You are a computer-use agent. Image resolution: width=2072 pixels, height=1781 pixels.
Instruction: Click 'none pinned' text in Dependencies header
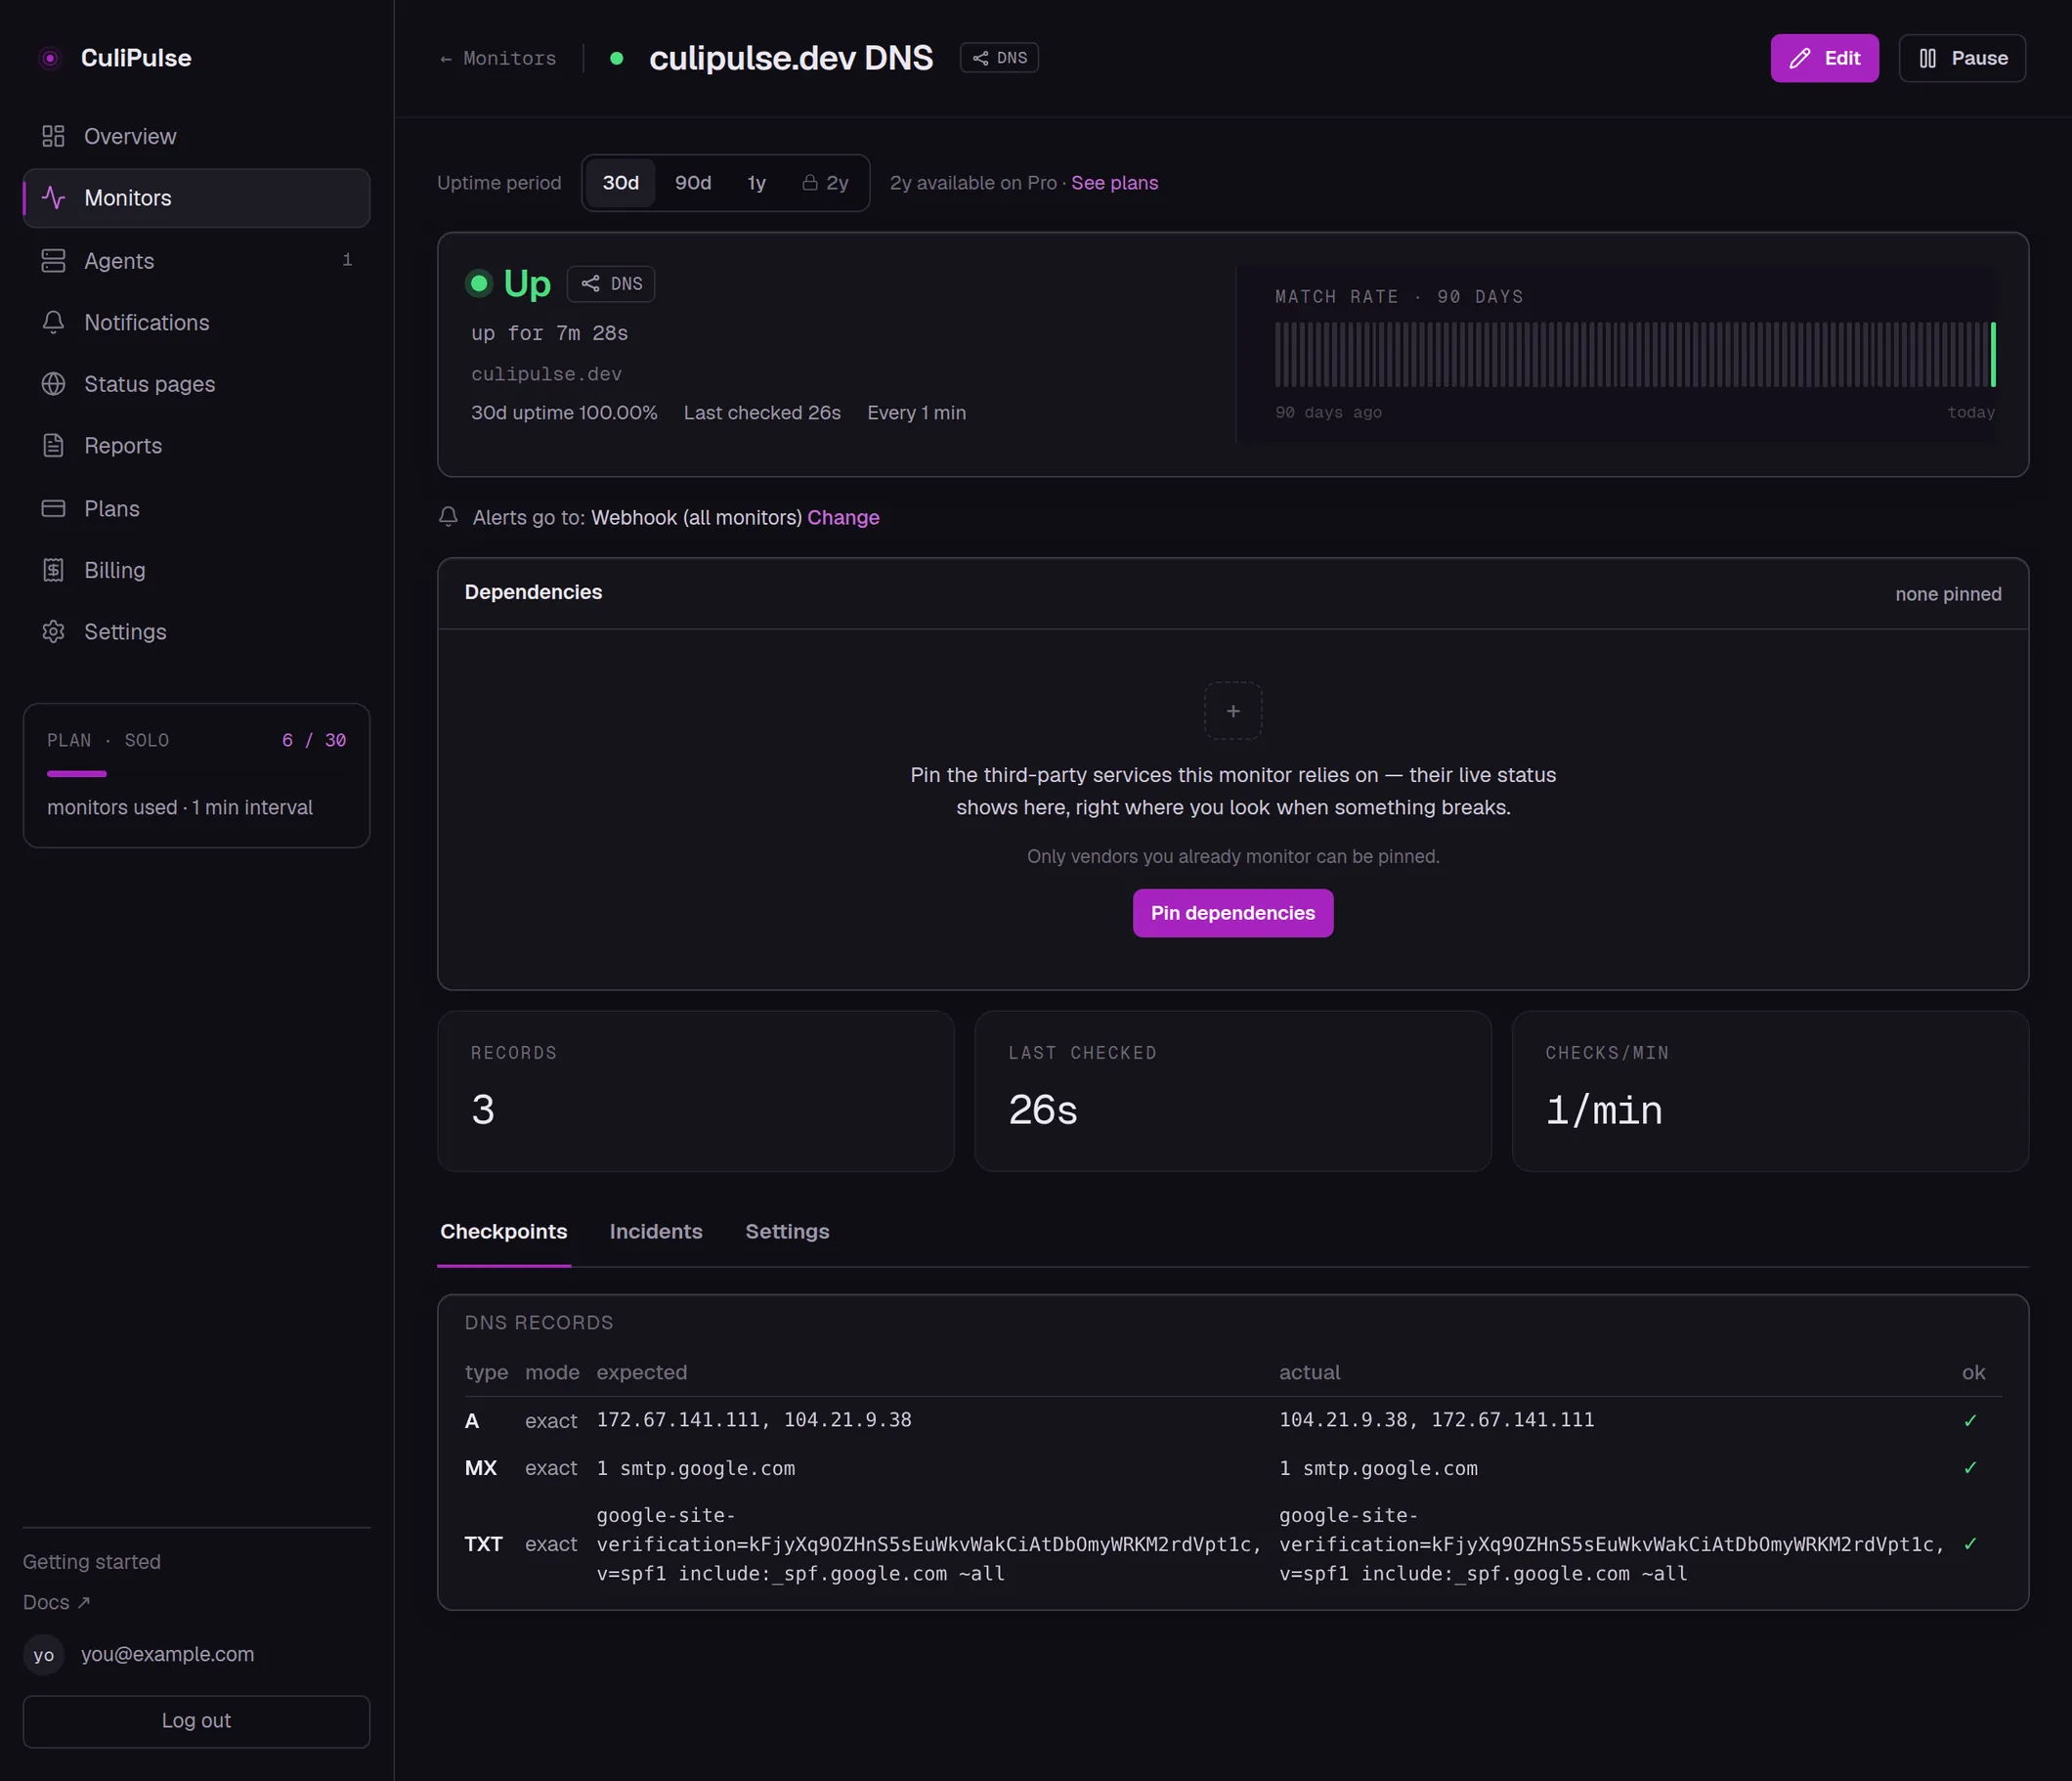point(1948,594)
